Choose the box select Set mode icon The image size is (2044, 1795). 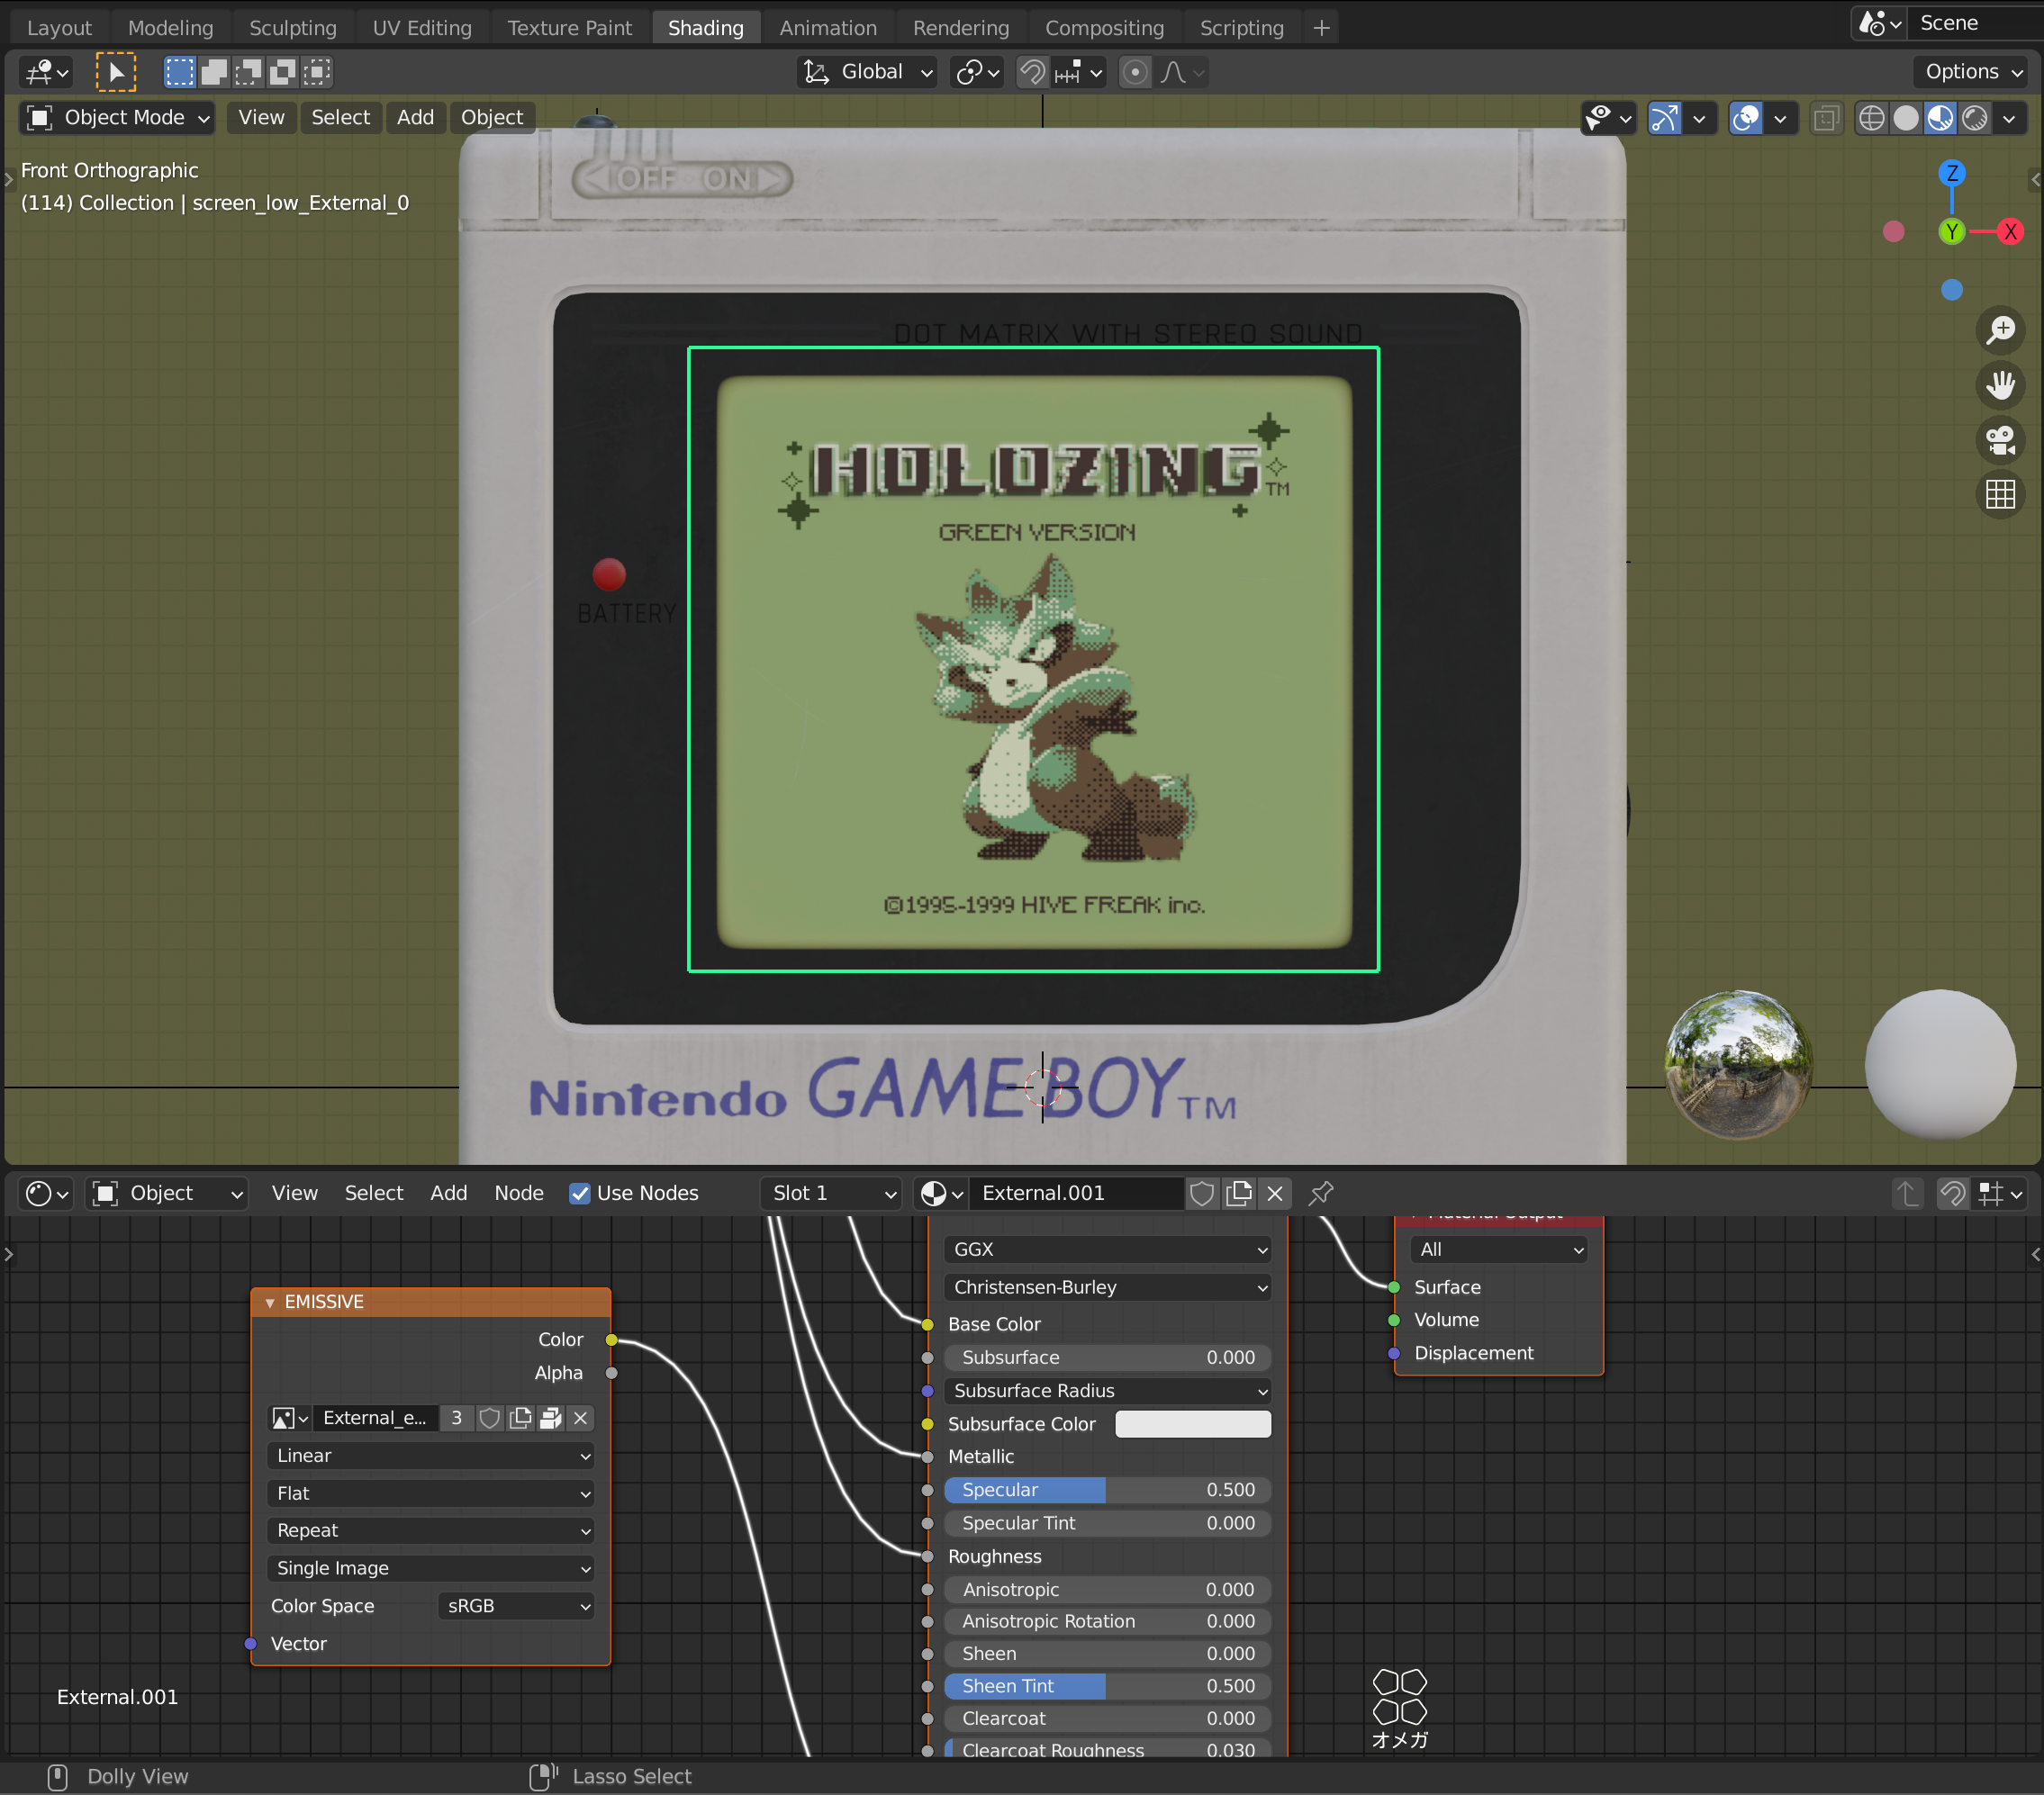[x=180, y=72]
